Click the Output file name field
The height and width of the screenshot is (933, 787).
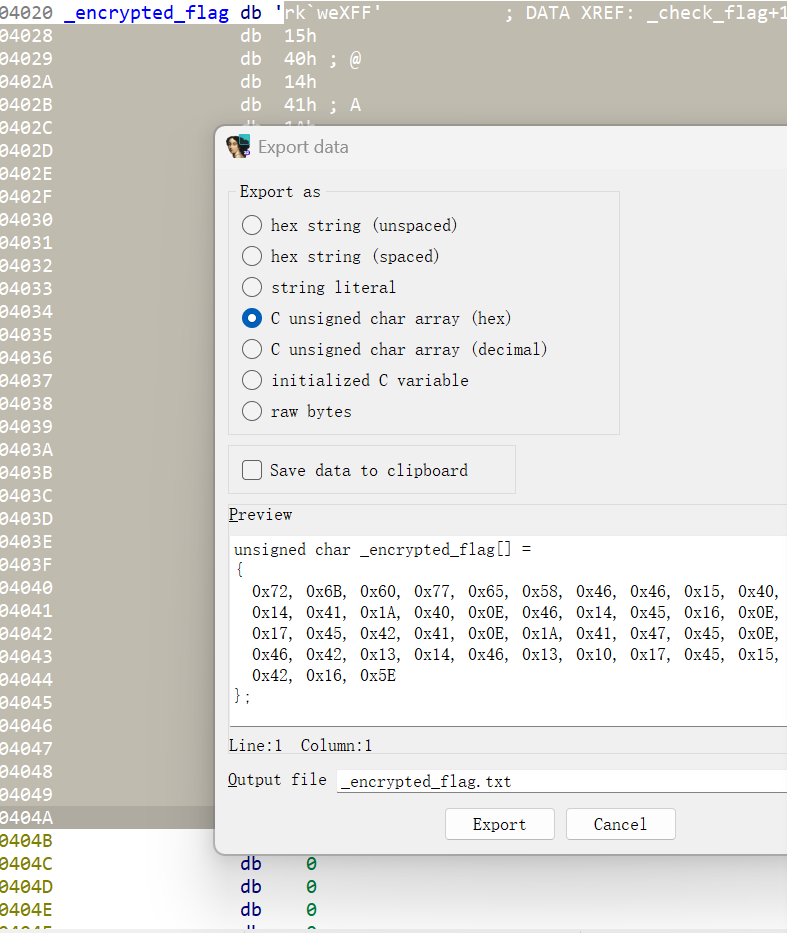click(560, 781)
